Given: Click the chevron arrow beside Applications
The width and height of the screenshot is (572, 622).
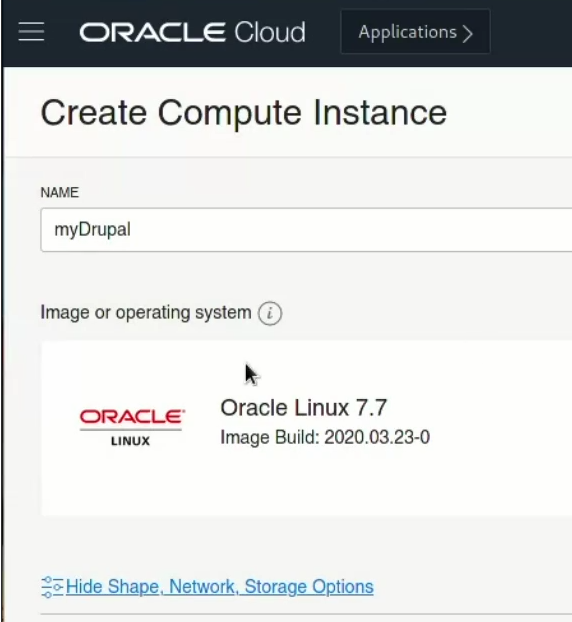Looking at the screenshot, I should [x=468, y=33].
